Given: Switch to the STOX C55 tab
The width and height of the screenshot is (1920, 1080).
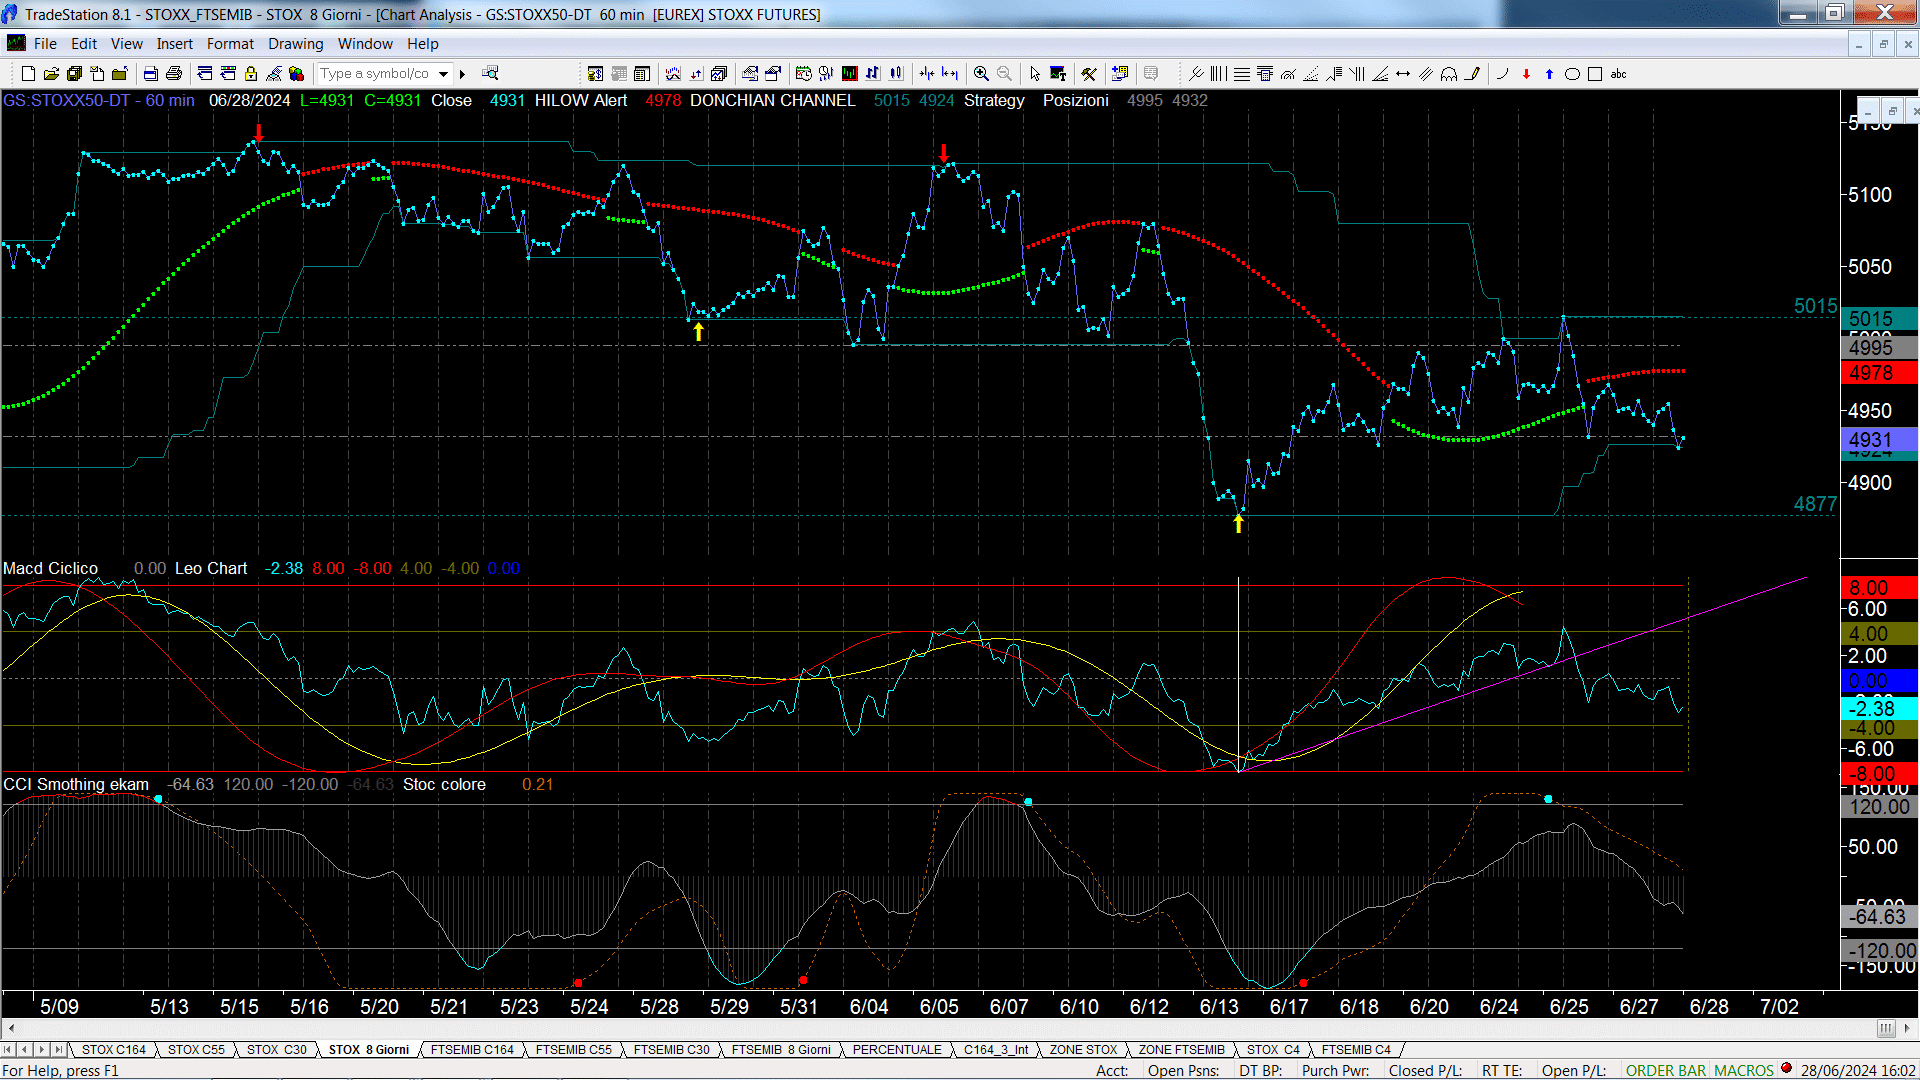Looking at the screenshot, I should click(x=196, y=1049).
